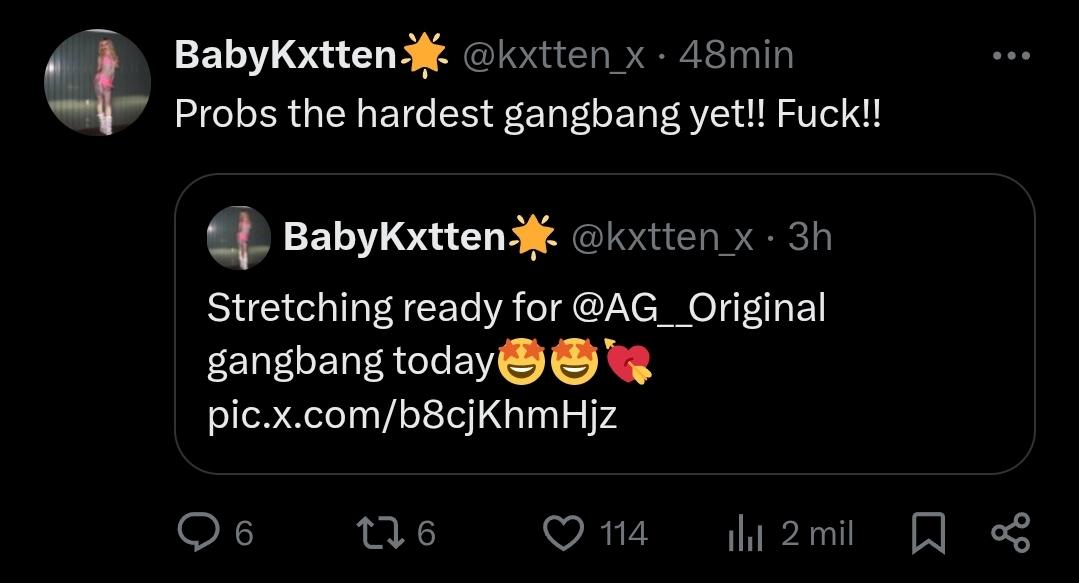Viewport: 1079px width, 583px height.
Task: Click the @AG__Original mention
Action: coord(698,307)
